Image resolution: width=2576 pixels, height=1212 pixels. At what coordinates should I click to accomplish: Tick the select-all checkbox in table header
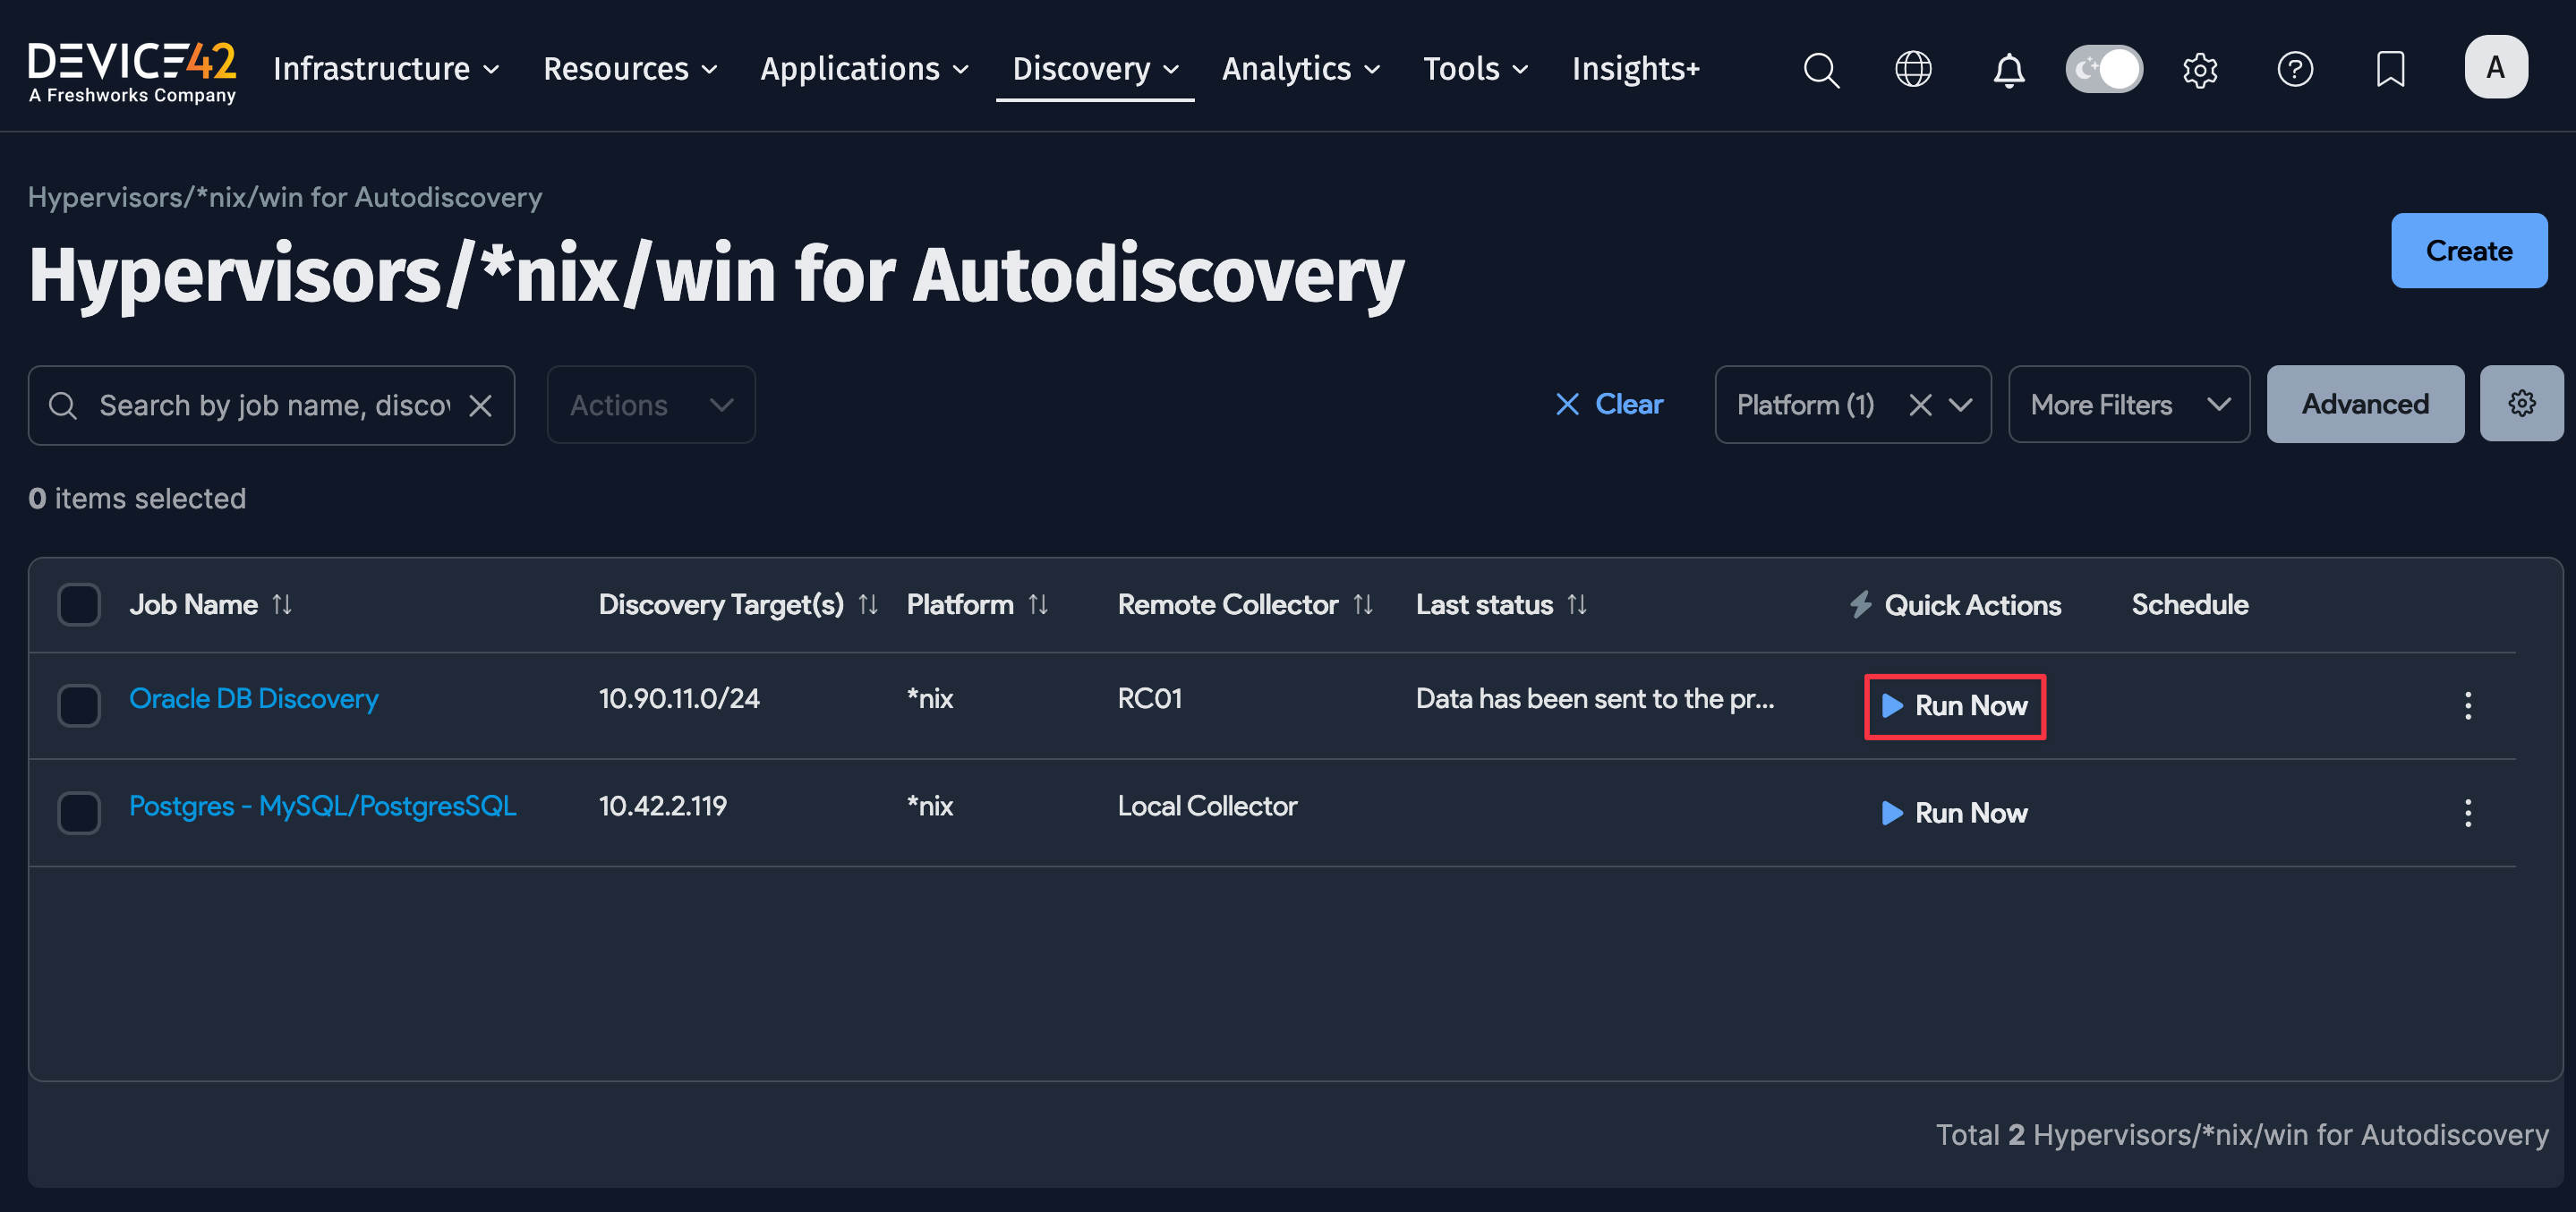pos(79,605)
